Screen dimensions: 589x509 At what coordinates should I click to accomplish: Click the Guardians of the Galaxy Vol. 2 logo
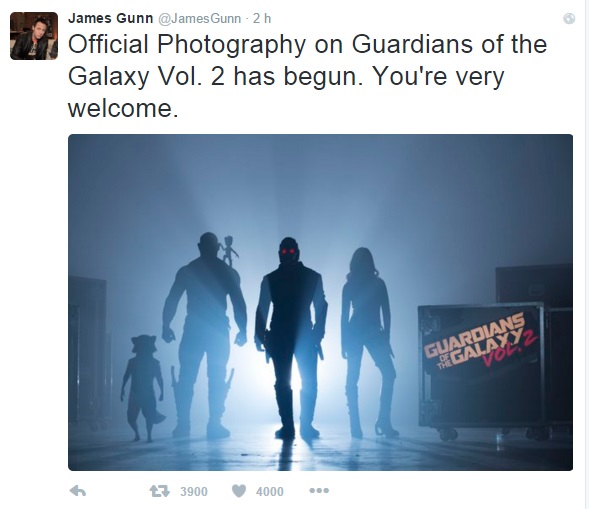(481, 341)
